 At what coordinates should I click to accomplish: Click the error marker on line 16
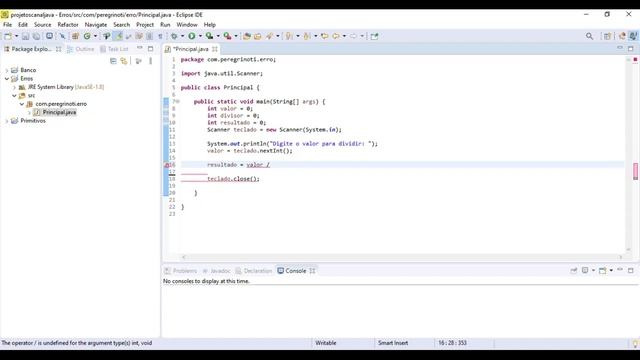click(167, 165)
